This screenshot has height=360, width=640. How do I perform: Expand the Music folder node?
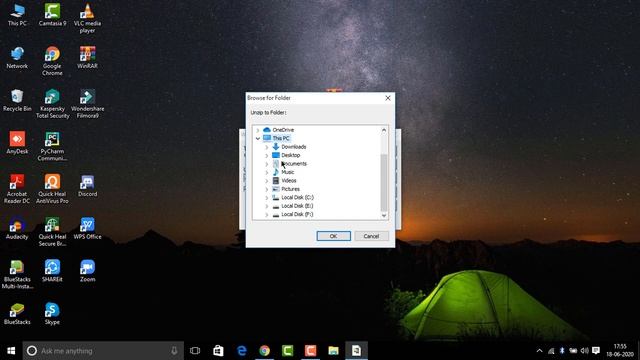267,172
